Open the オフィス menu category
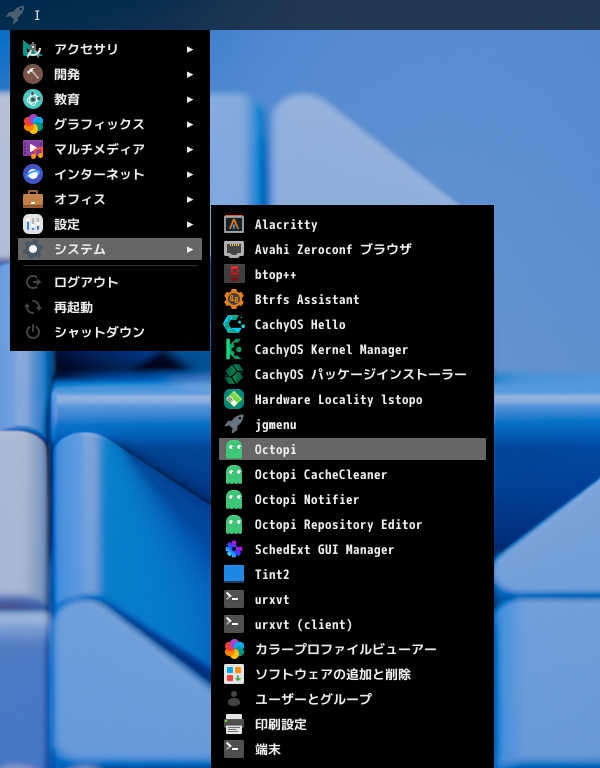This screenshot has width=600, height=768. tap(110, 199)
